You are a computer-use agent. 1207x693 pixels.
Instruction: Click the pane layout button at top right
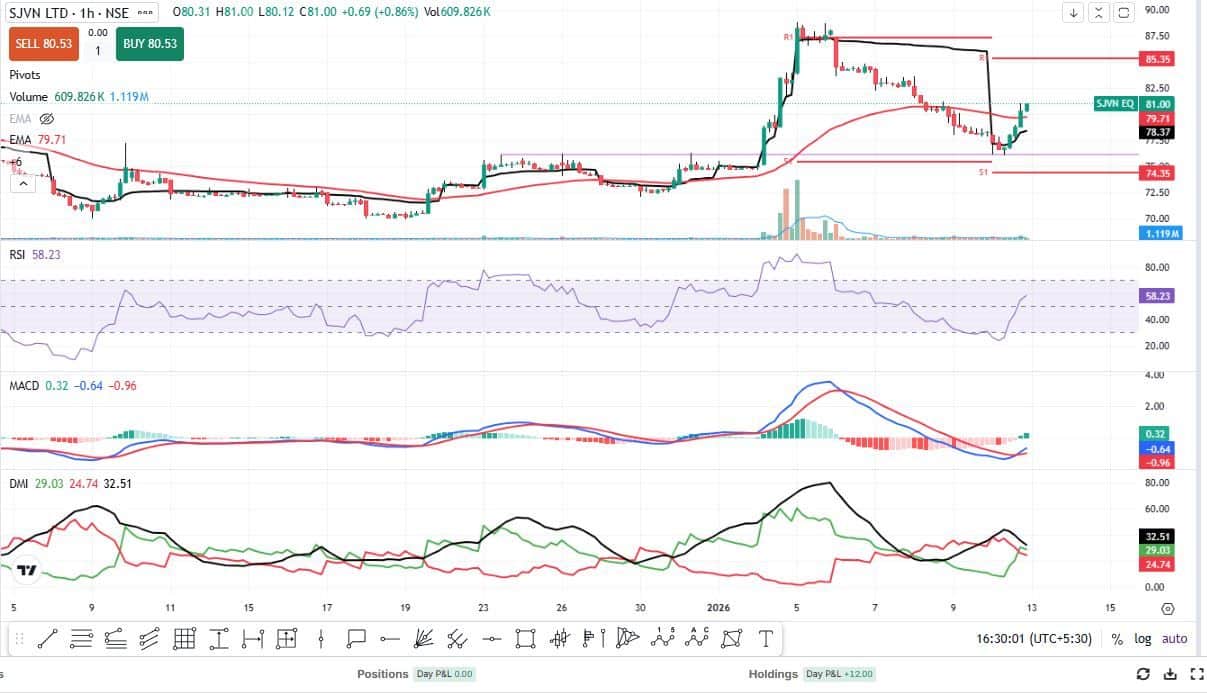click(1123, 13)
